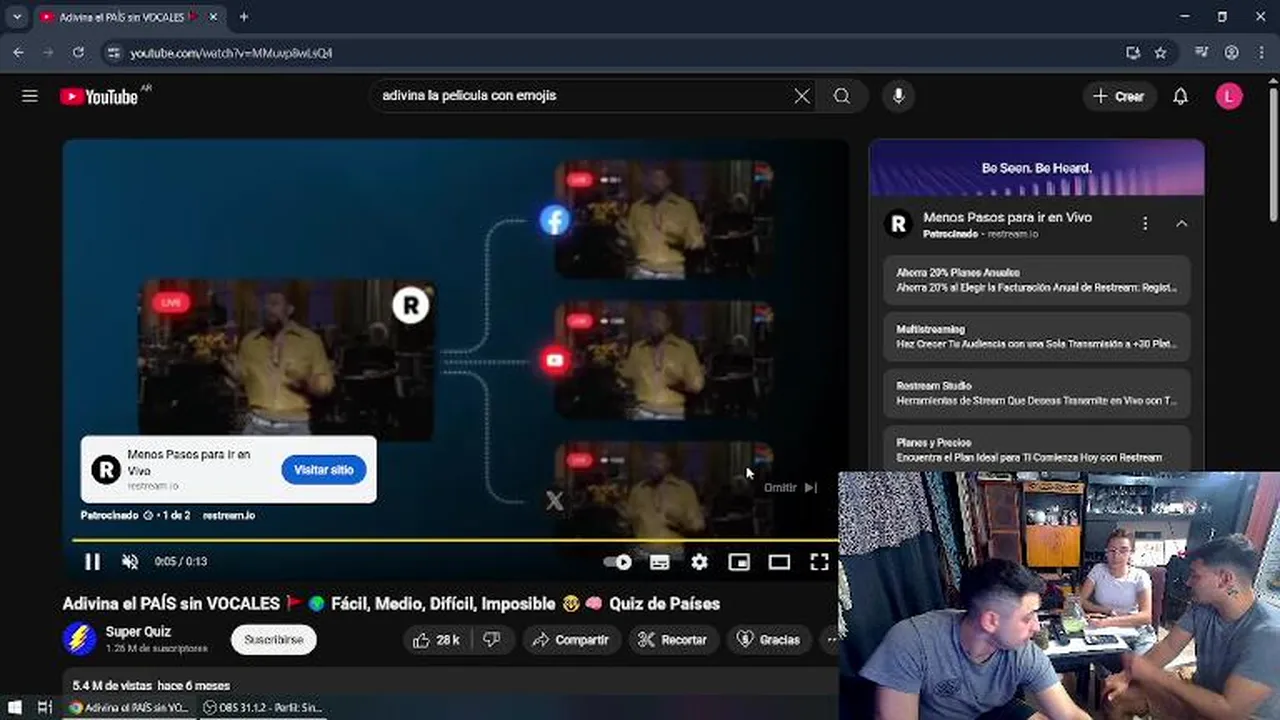Open Menos Pasos para ir en Vivo sidebar title
This screenshot has height=720, width=1280.
pyautogui.click(x=1007, y=217)
